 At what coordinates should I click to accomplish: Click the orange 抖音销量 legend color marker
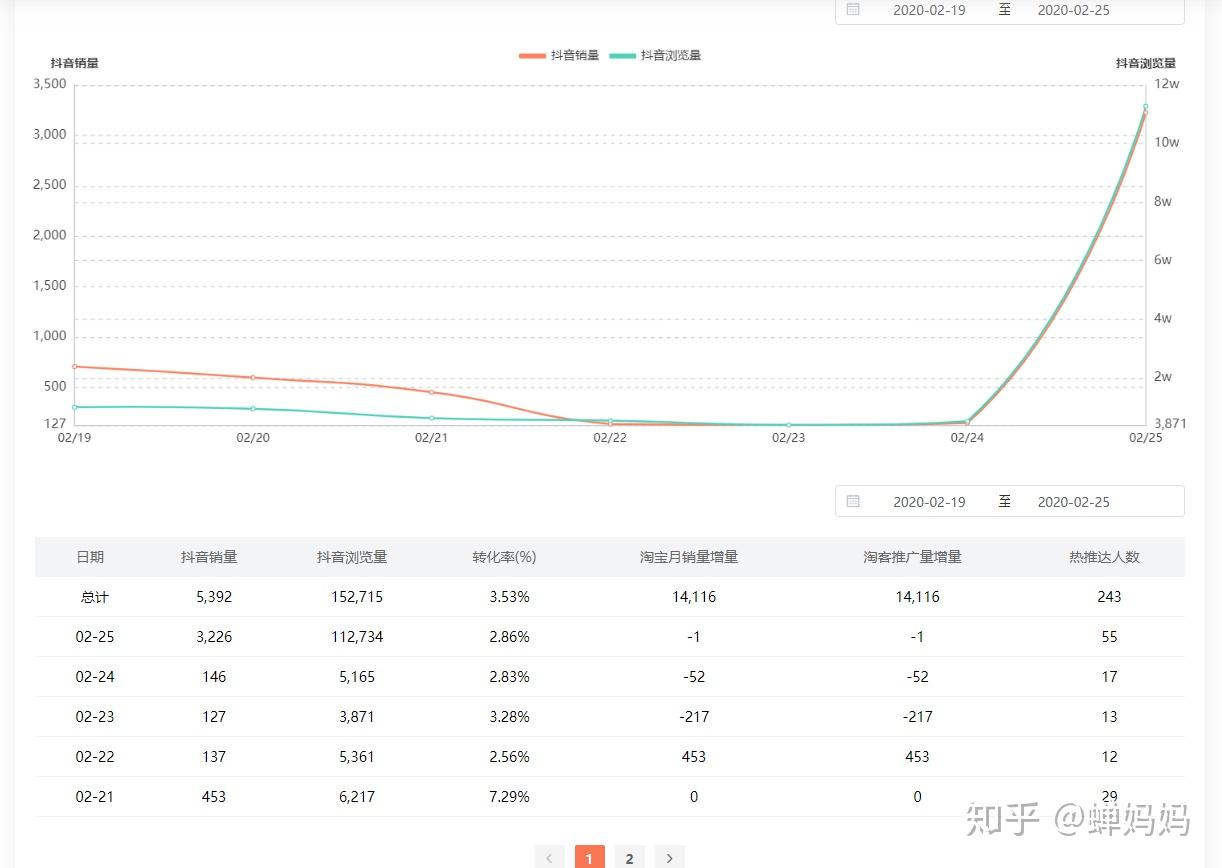(532, 56)
